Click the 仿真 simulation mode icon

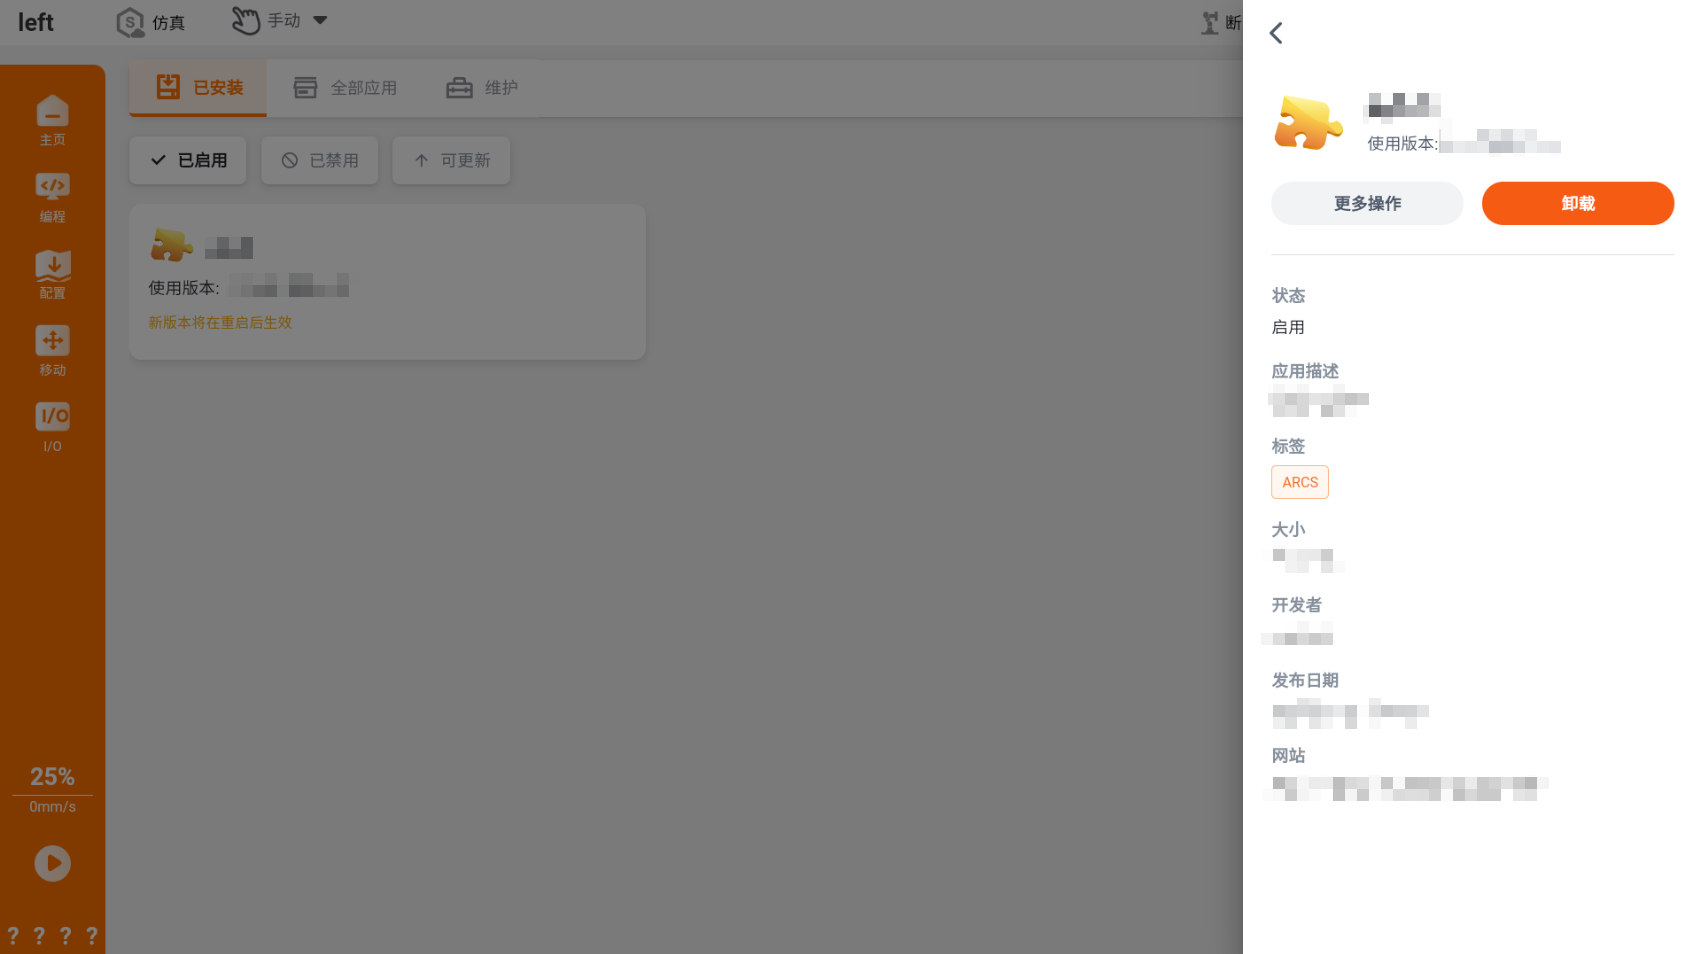click(x=131, y=22)
